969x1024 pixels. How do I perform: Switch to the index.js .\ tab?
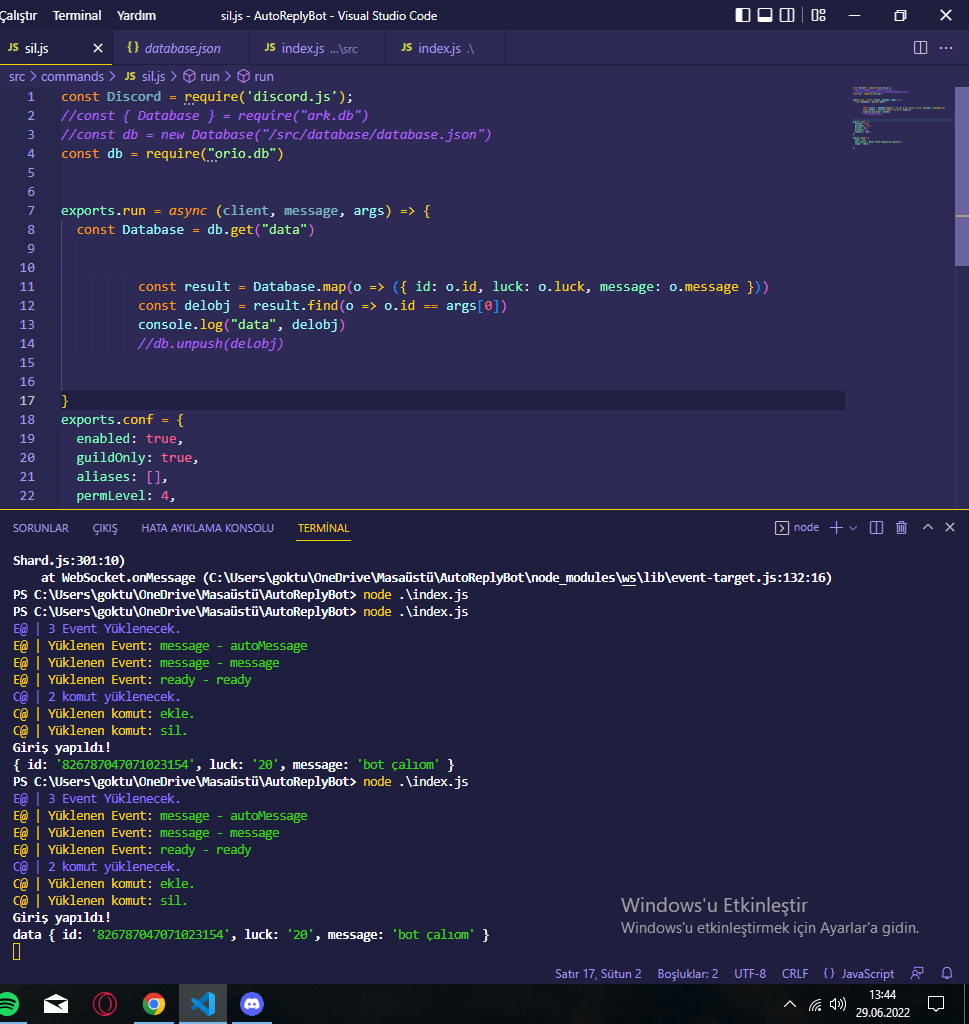[445, 48]
